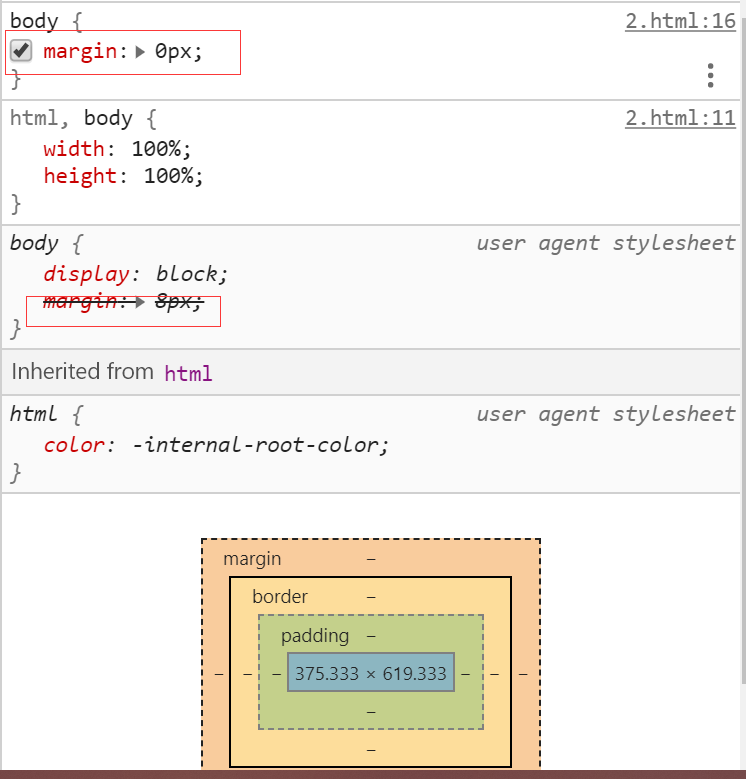The image size is (746, 779).
Task: Click the body selector at 2.html:16
Action: click(x=34, y=22)
